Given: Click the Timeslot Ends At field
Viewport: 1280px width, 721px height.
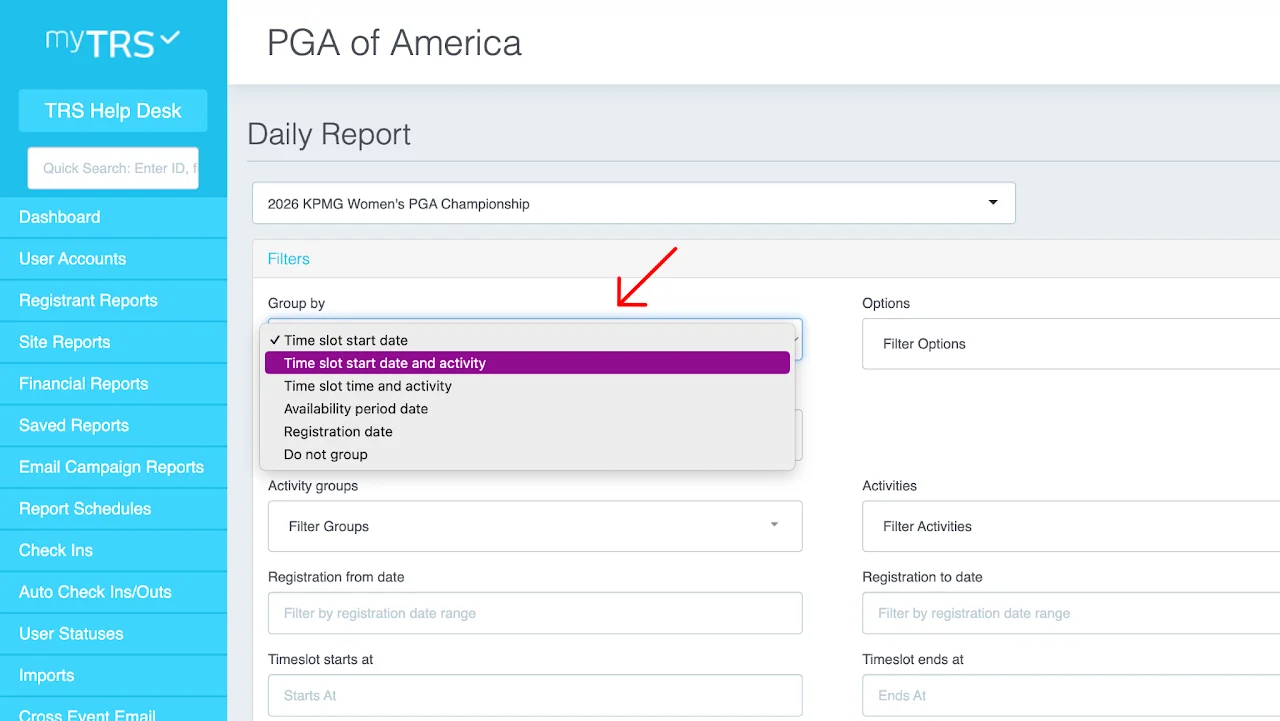Looking at the screenshot, I should [1071, 695].
